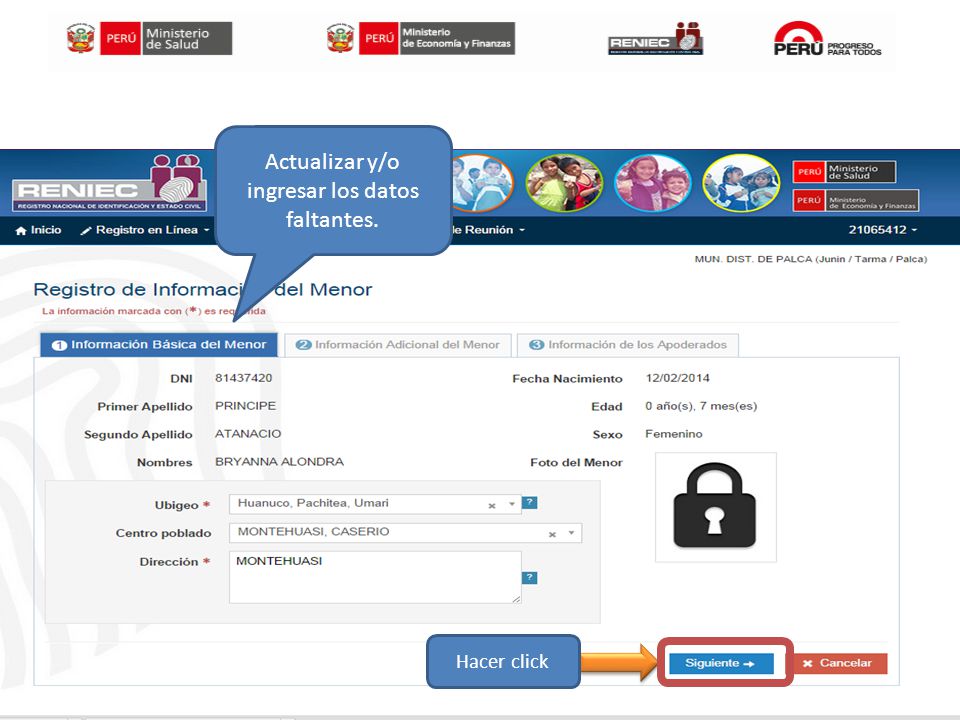Click the top Ministerio de Economía y Finanzas logo
Viewport: 960px width, 720px height.
click(420, 38)
